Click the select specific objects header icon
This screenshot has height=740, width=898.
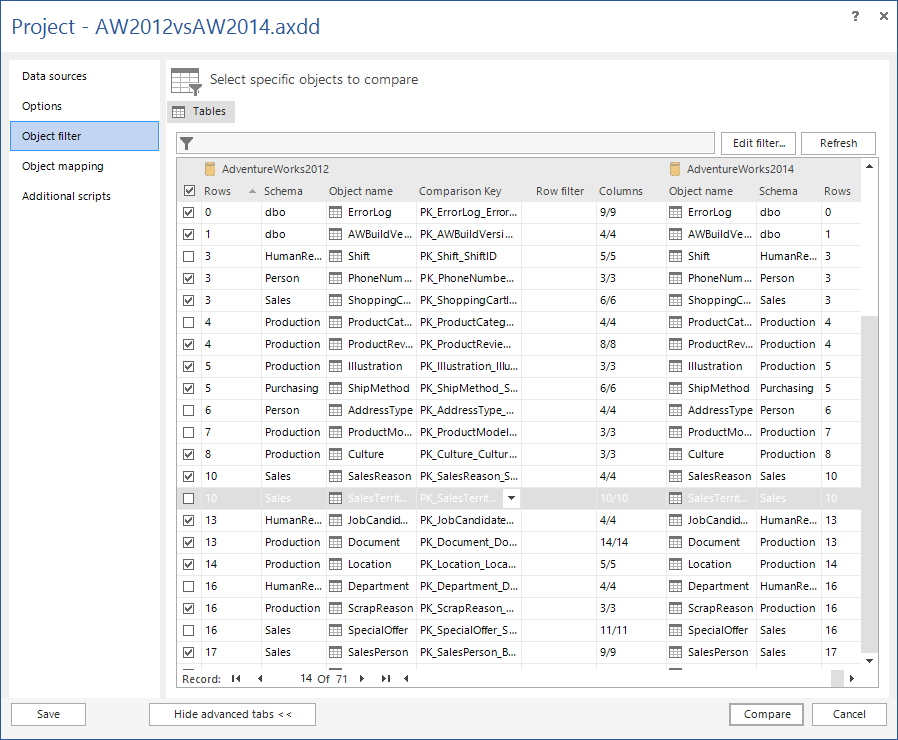[186, 81]
